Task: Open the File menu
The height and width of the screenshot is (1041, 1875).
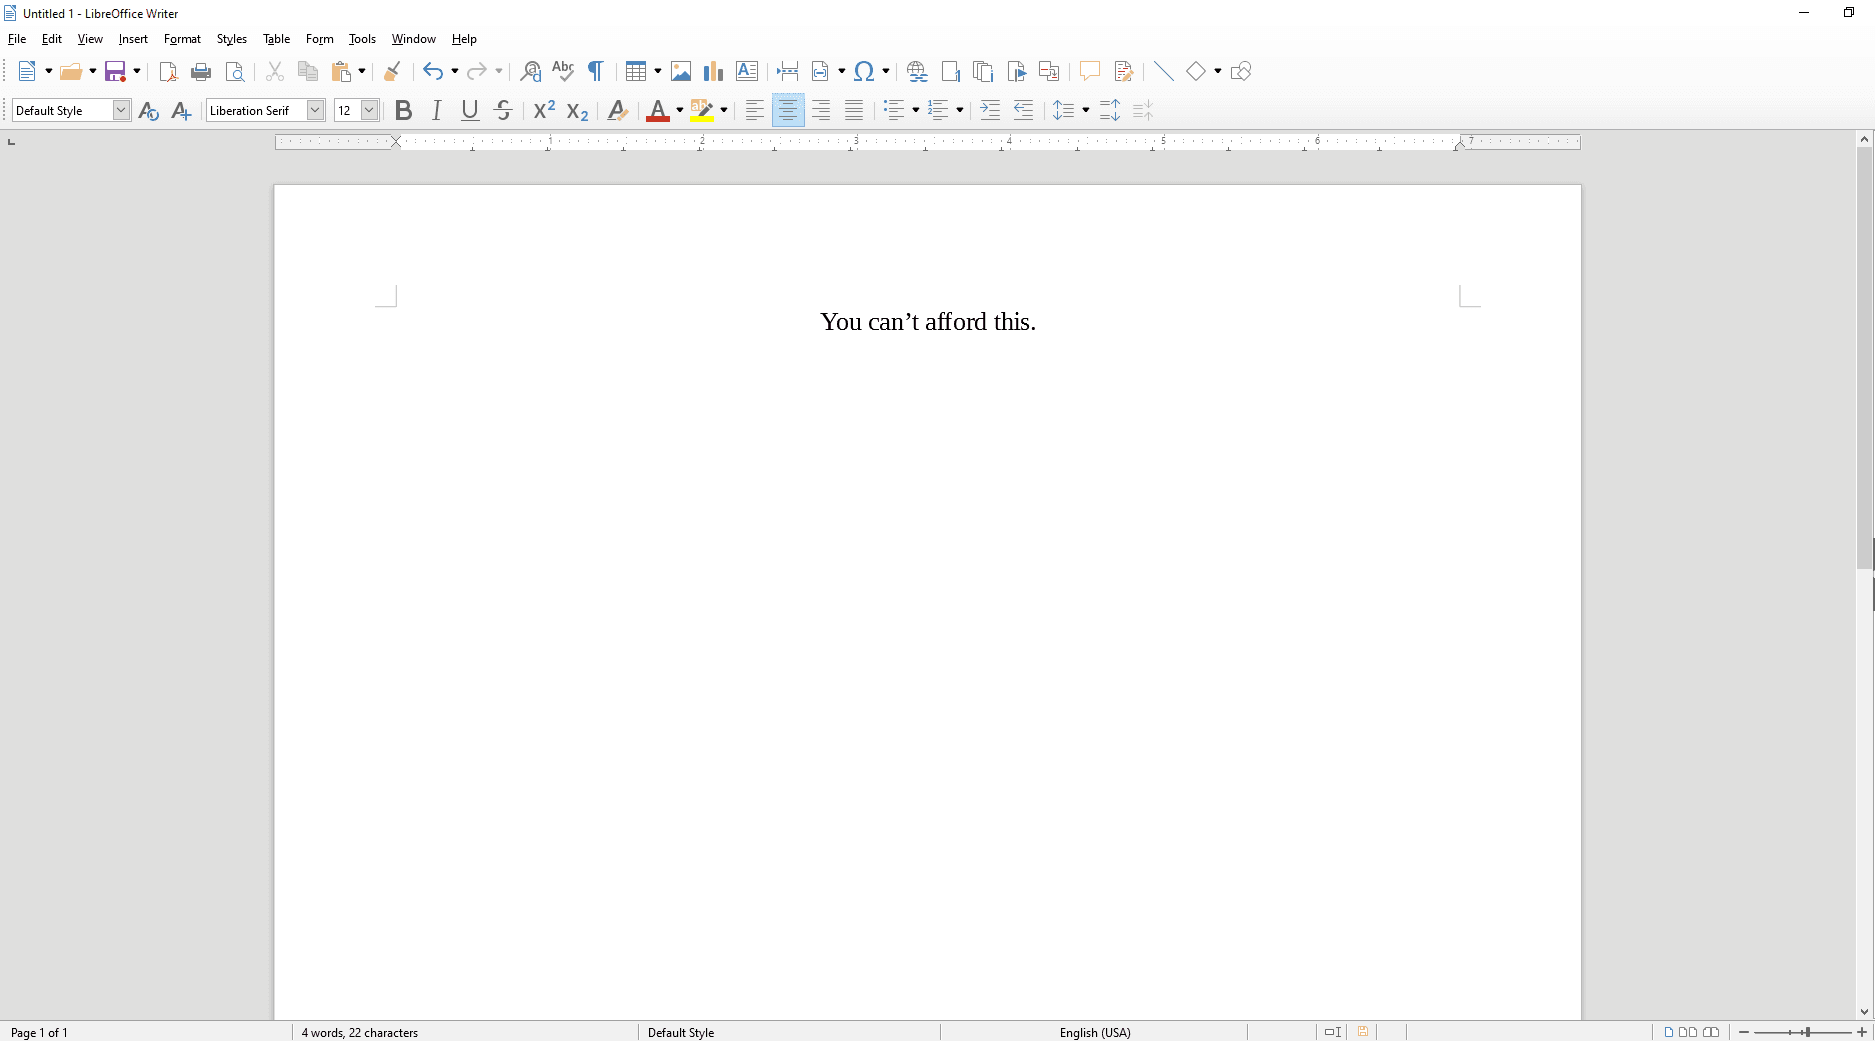Action: [17, 39]
